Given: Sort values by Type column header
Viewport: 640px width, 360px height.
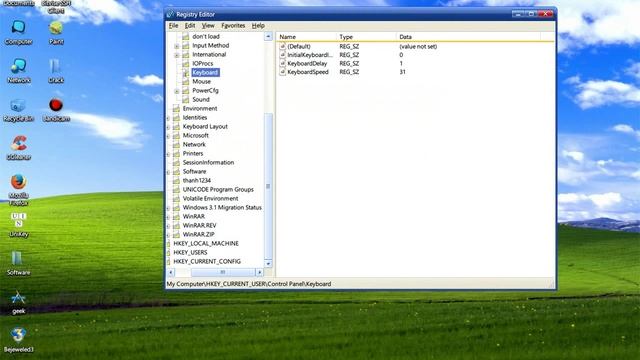Looking at the screenshot, I should point(366,37).
